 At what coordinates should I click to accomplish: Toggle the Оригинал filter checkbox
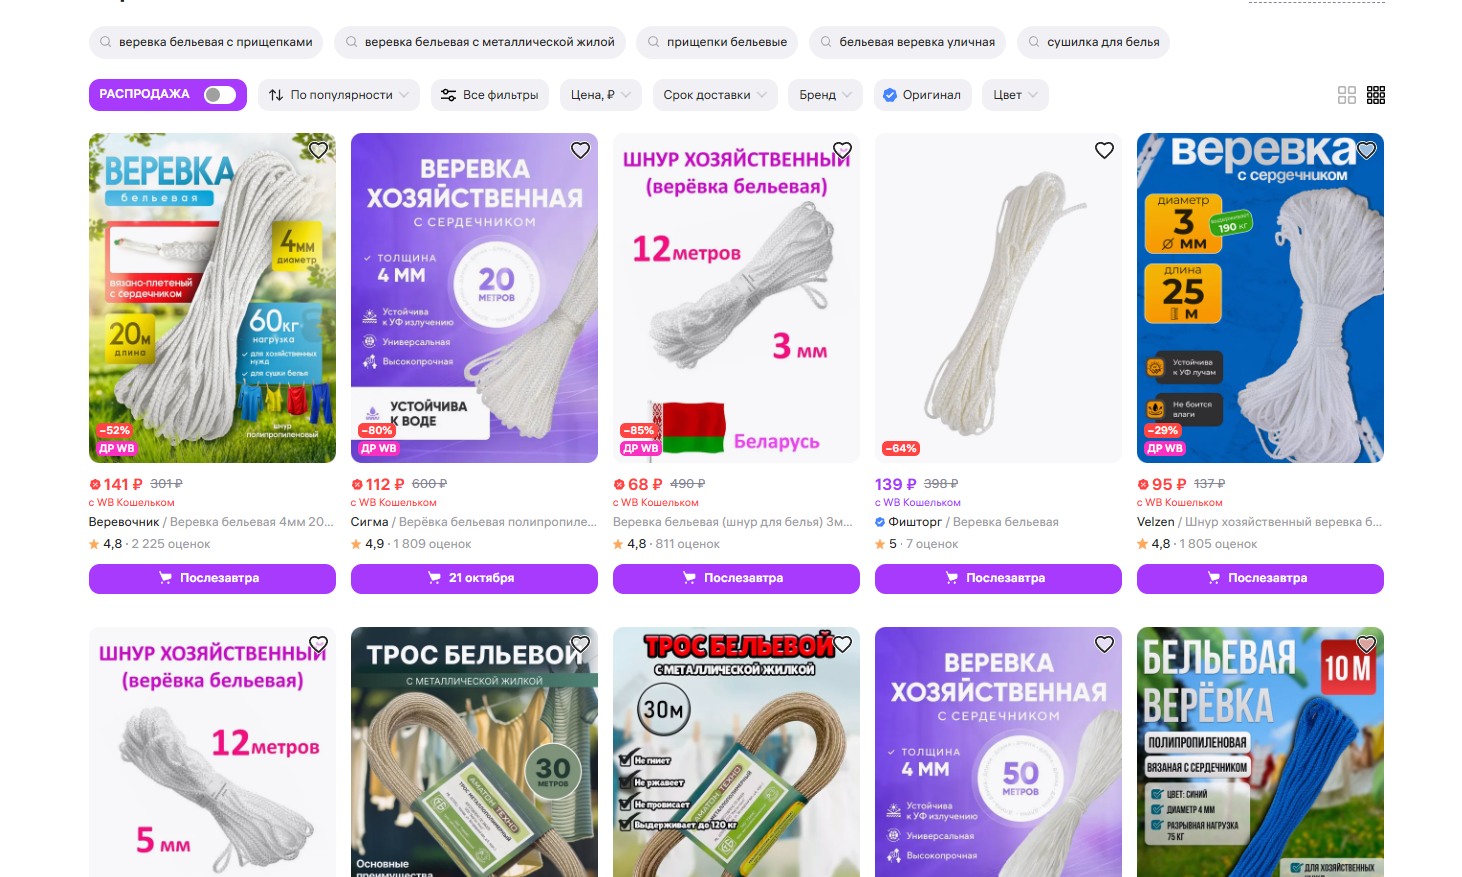click(x=921, y=95)
